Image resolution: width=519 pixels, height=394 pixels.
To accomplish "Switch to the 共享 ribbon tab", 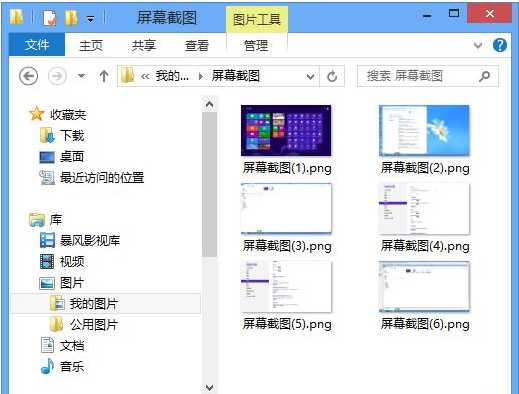I will (x=144, y=45).
